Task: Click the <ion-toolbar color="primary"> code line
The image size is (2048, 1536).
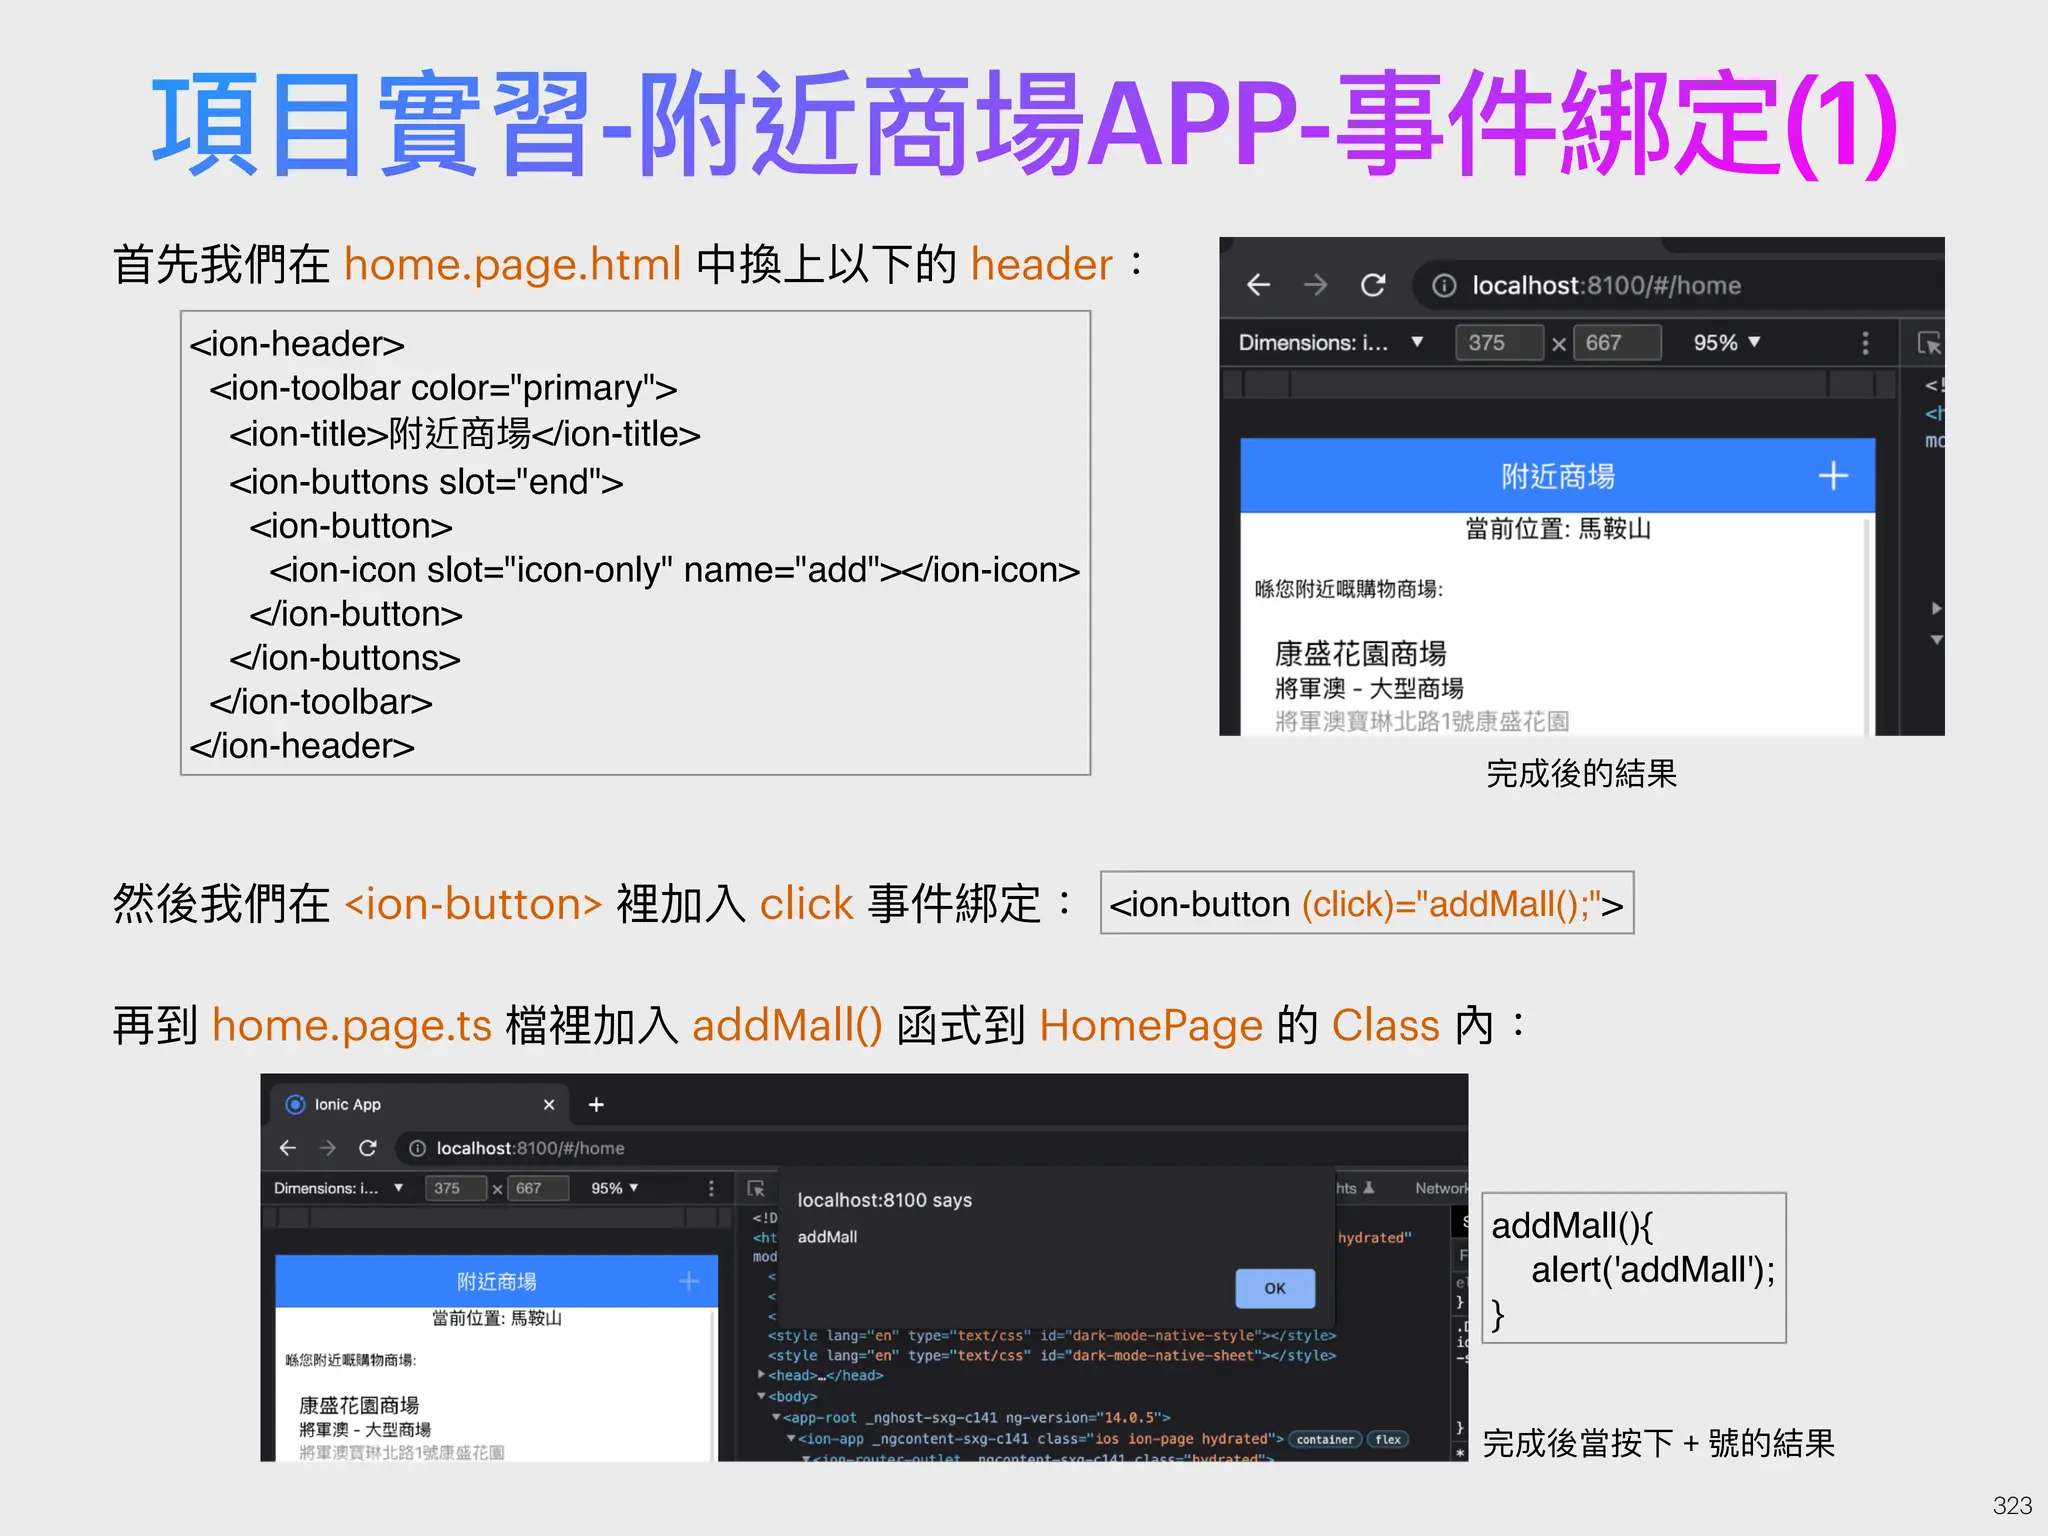Action: pos(443,388)
